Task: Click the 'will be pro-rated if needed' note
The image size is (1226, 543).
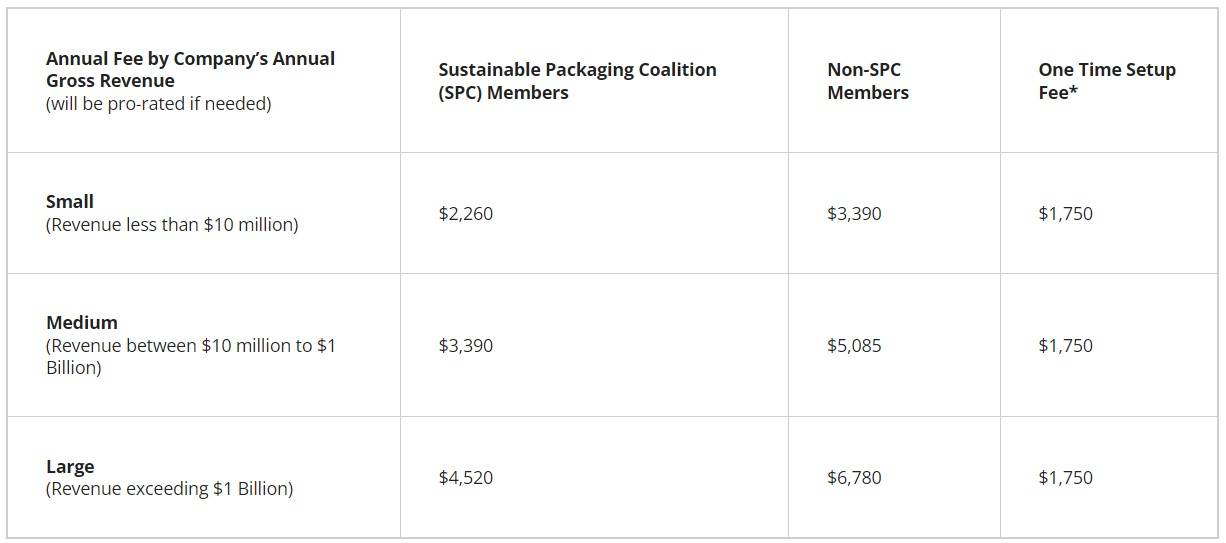Action: pos(158,104)
